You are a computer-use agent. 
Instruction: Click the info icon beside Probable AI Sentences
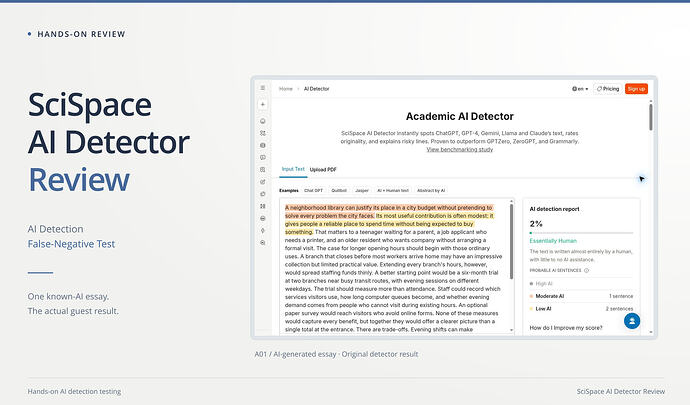586,270
